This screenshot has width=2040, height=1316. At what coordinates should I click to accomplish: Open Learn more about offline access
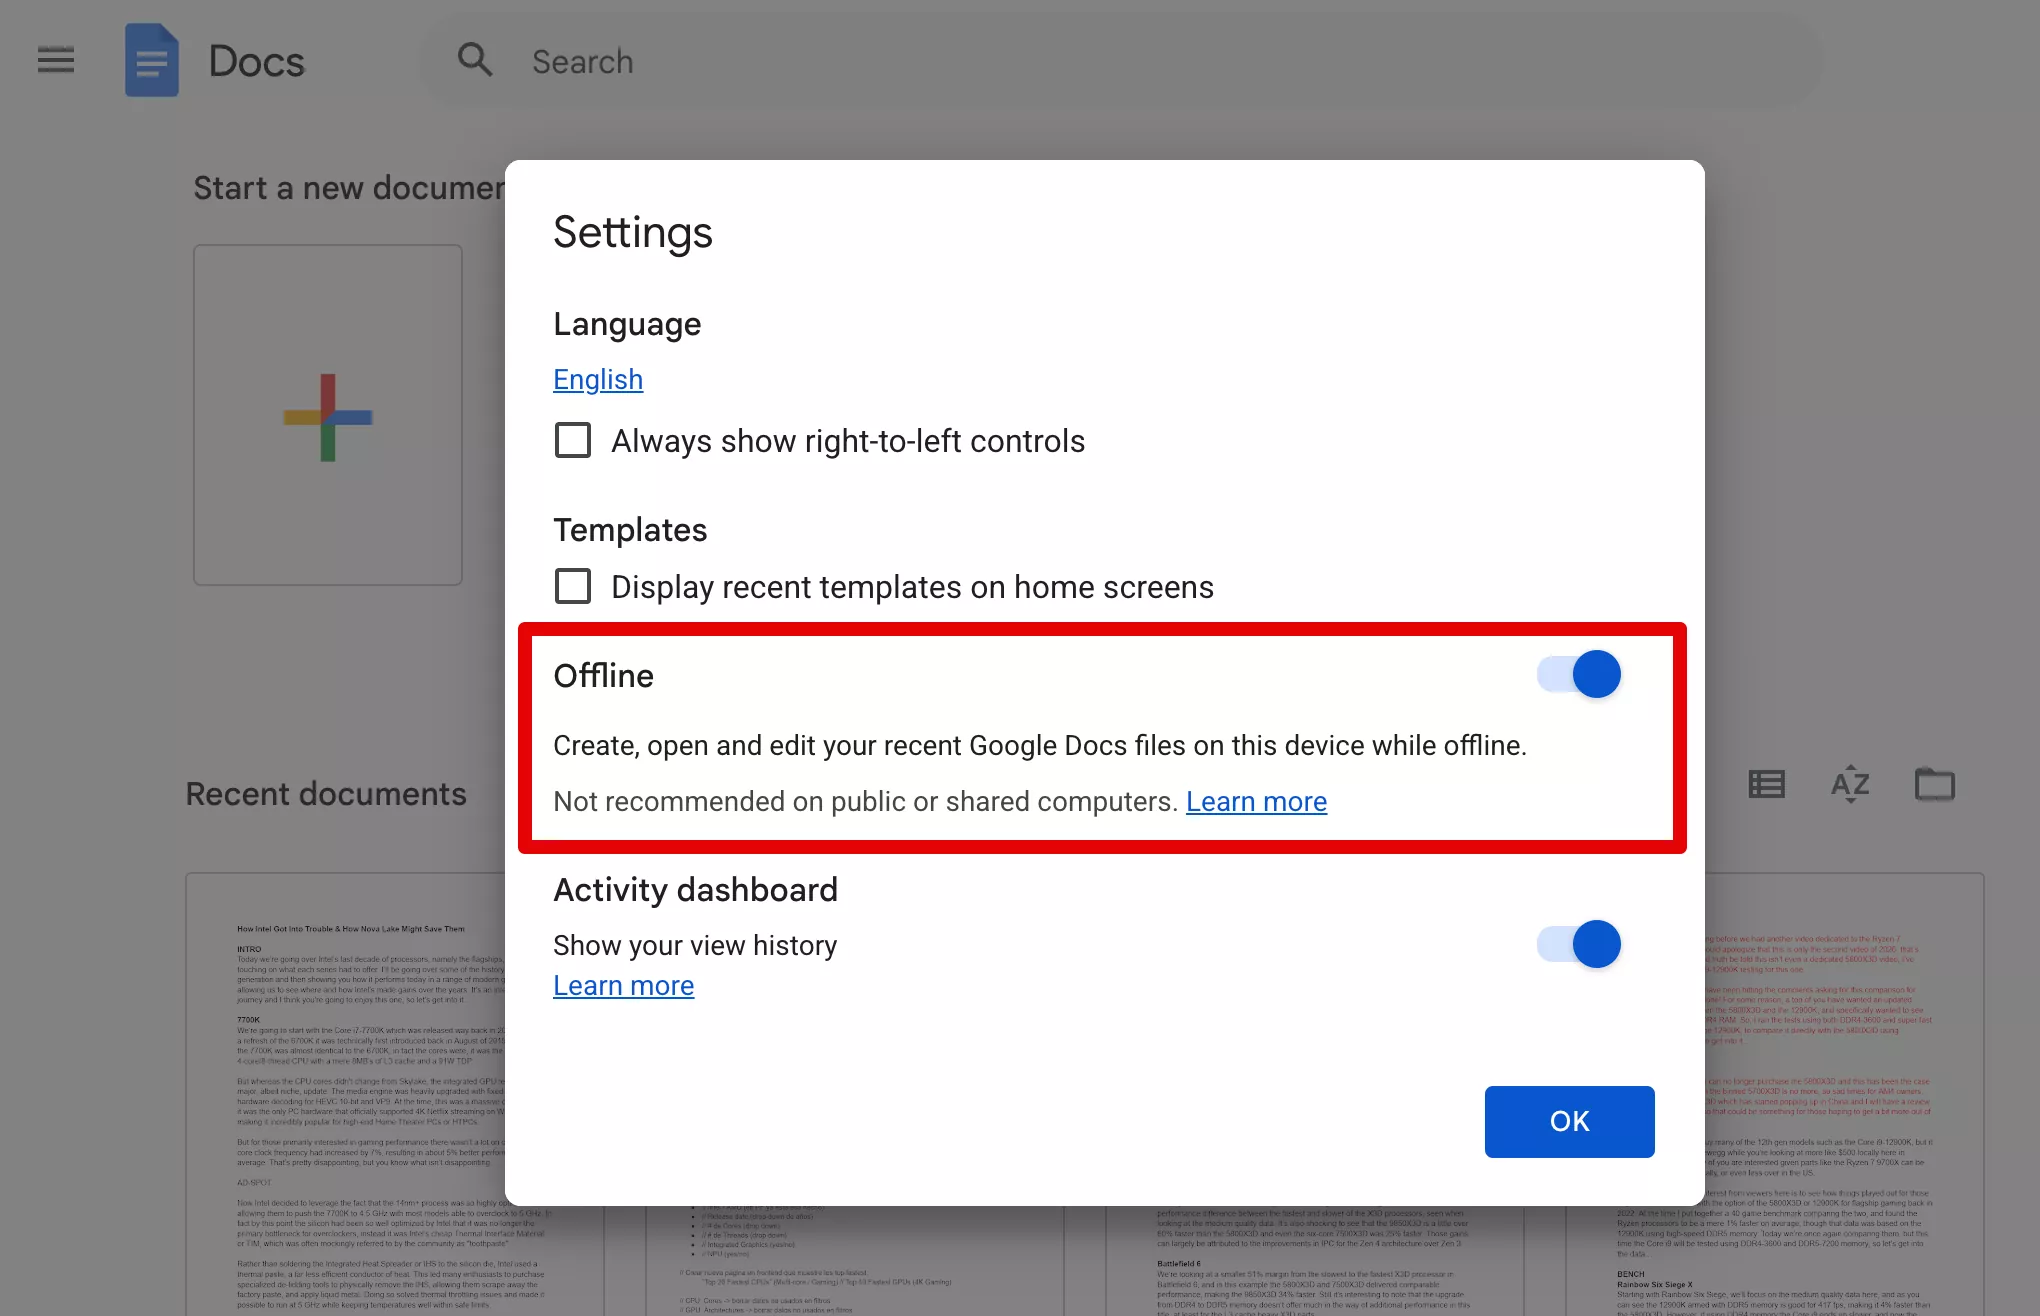tap(1256, 801)
